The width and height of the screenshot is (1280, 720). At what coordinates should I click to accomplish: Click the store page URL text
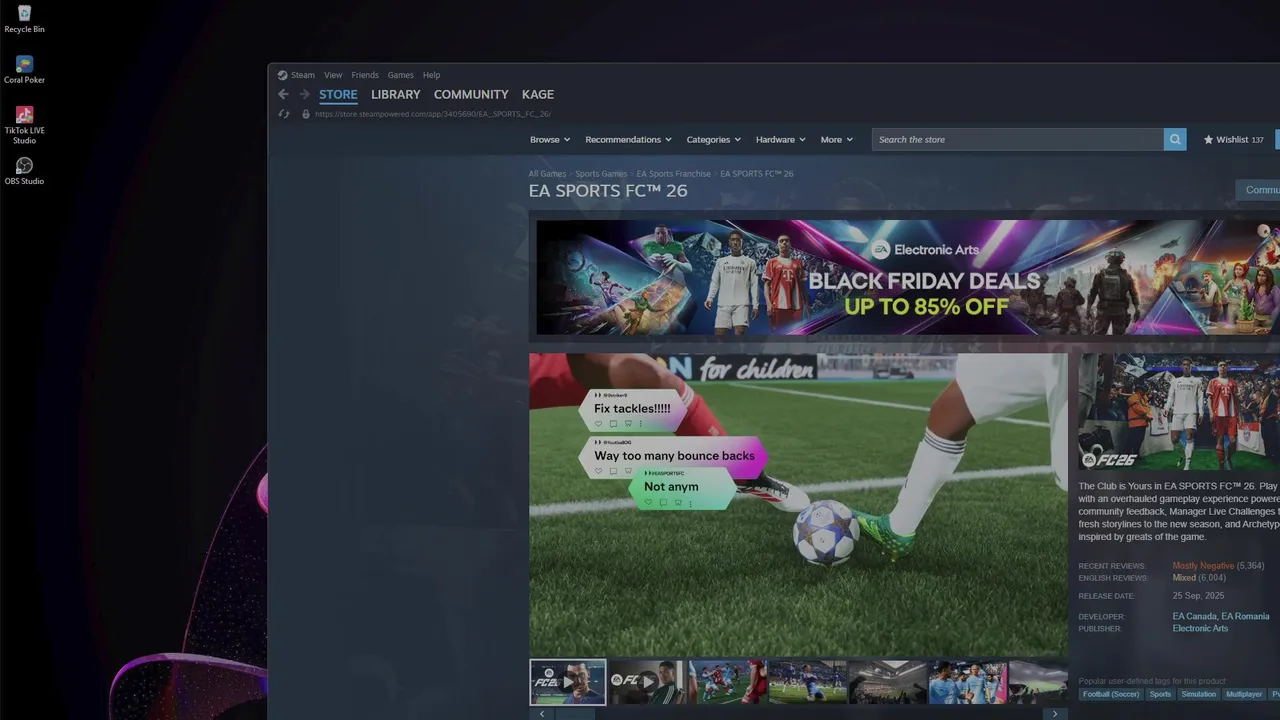pos(433,114)
